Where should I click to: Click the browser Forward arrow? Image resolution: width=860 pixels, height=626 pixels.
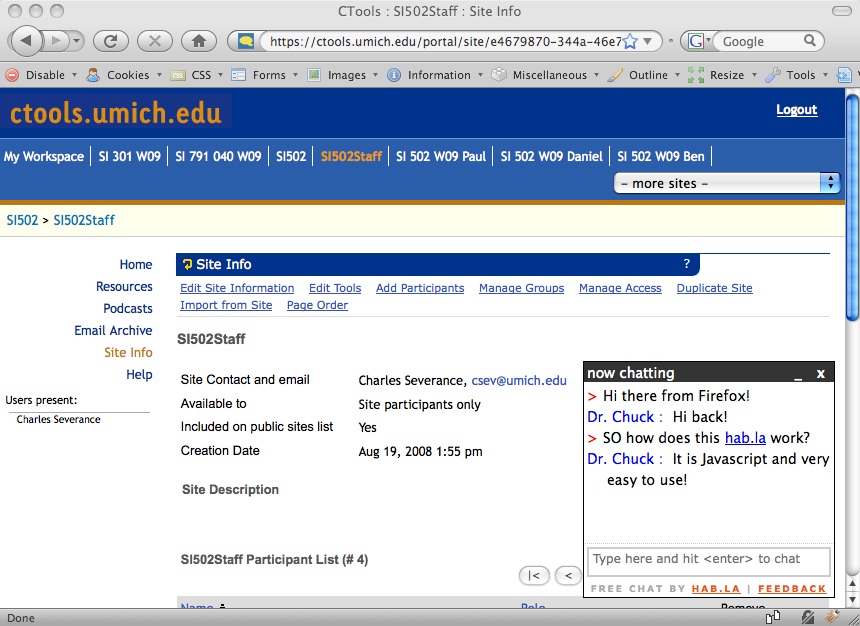click(x=55, y=41)
